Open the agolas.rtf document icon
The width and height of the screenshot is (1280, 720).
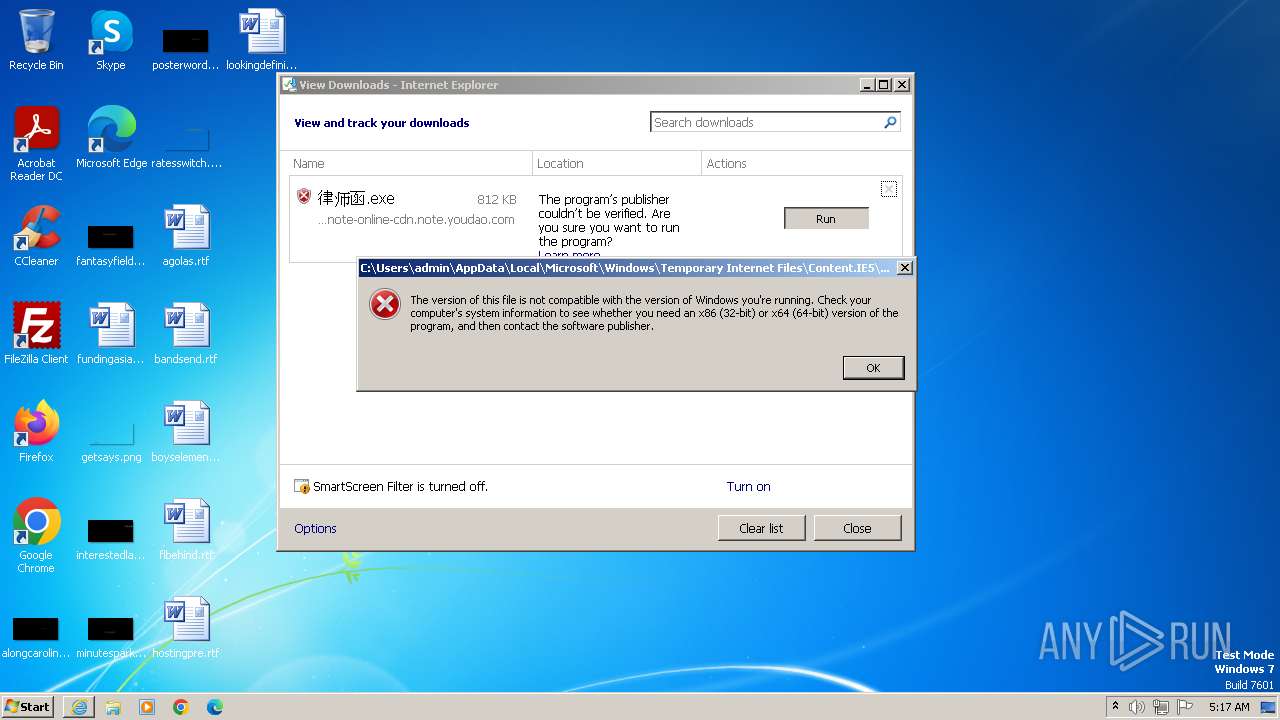click(x=186, y=236)
